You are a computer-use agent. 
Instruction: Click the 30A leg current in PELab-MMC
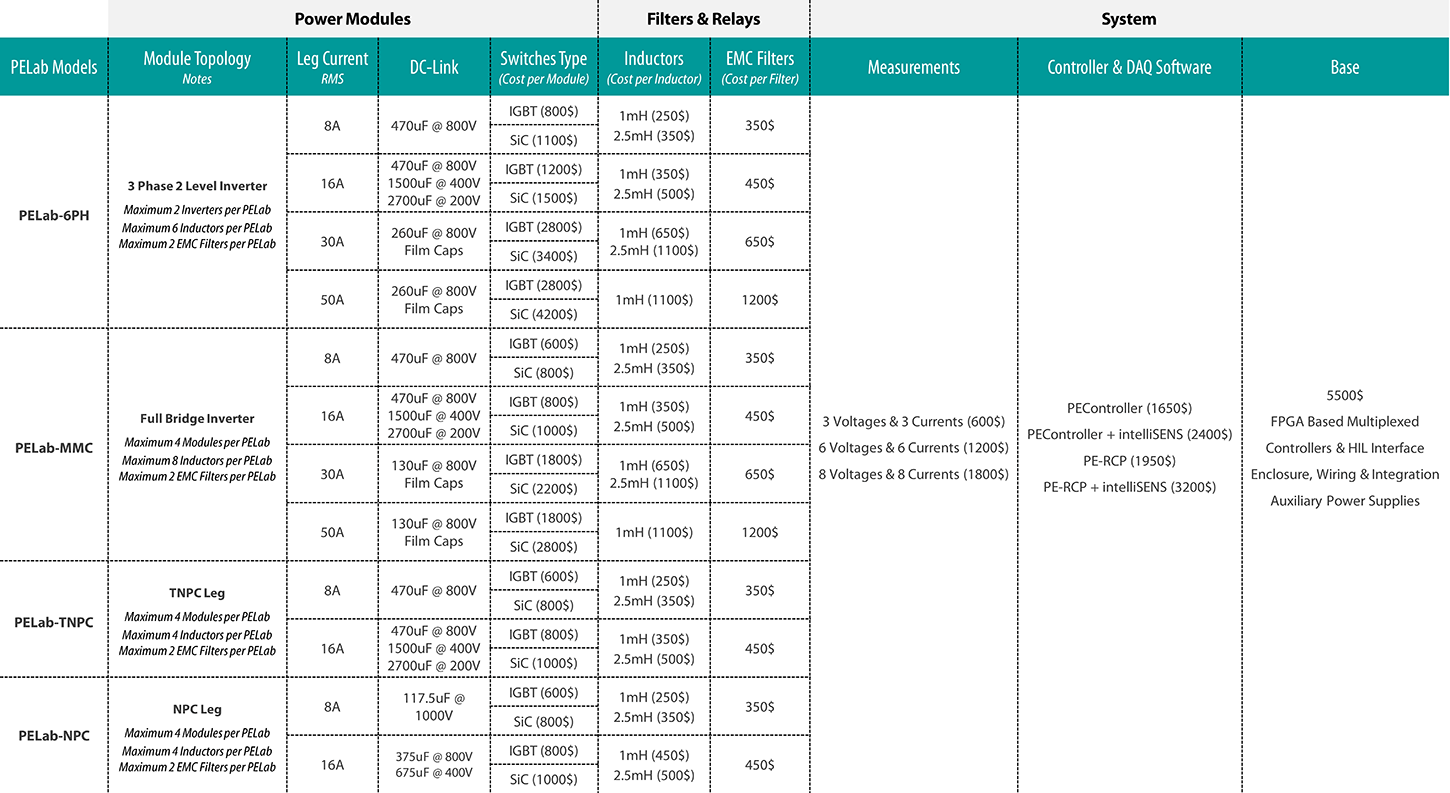(x=332, y=474)
